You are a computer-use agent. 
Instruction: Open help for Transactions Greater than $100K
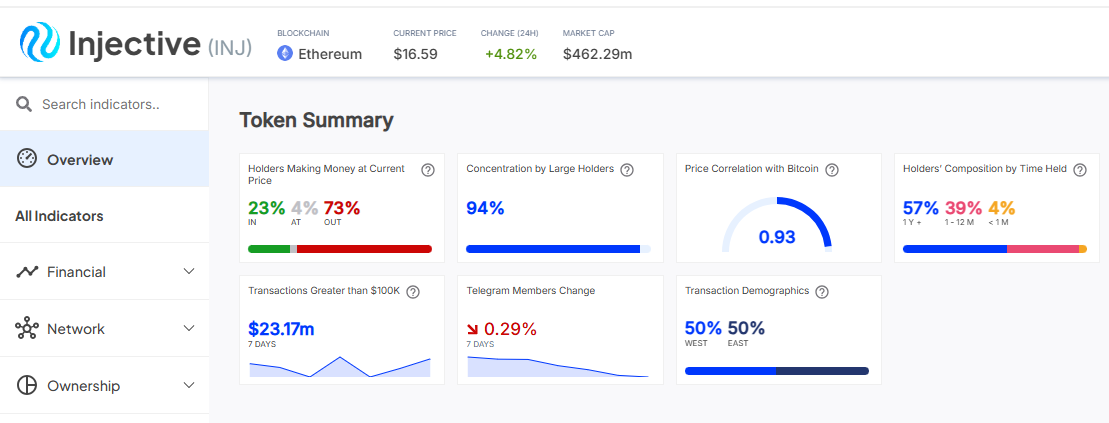(x=413, y=291)
